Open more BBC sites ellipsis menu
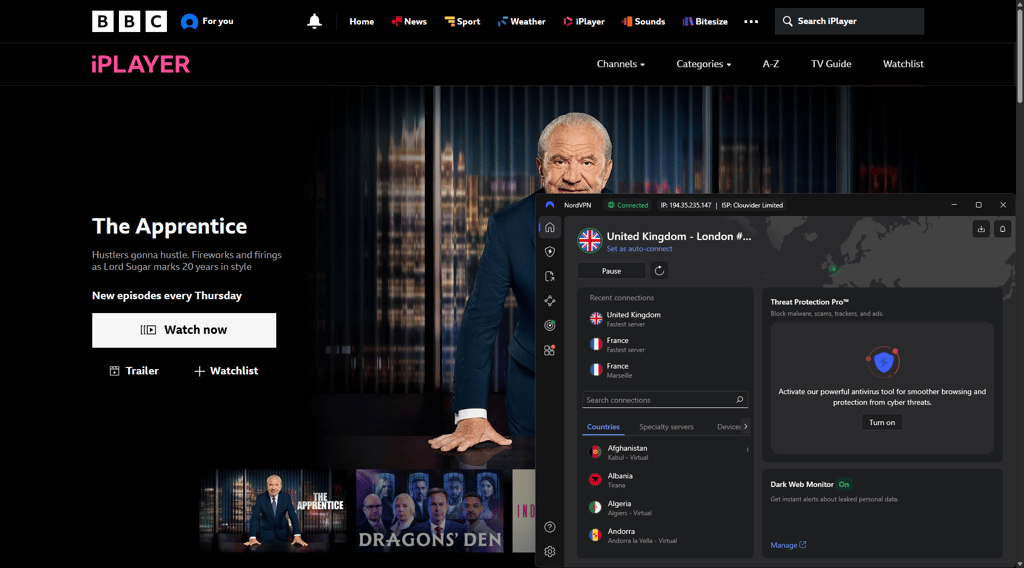The image size is (1024, 568). [751, 22]
